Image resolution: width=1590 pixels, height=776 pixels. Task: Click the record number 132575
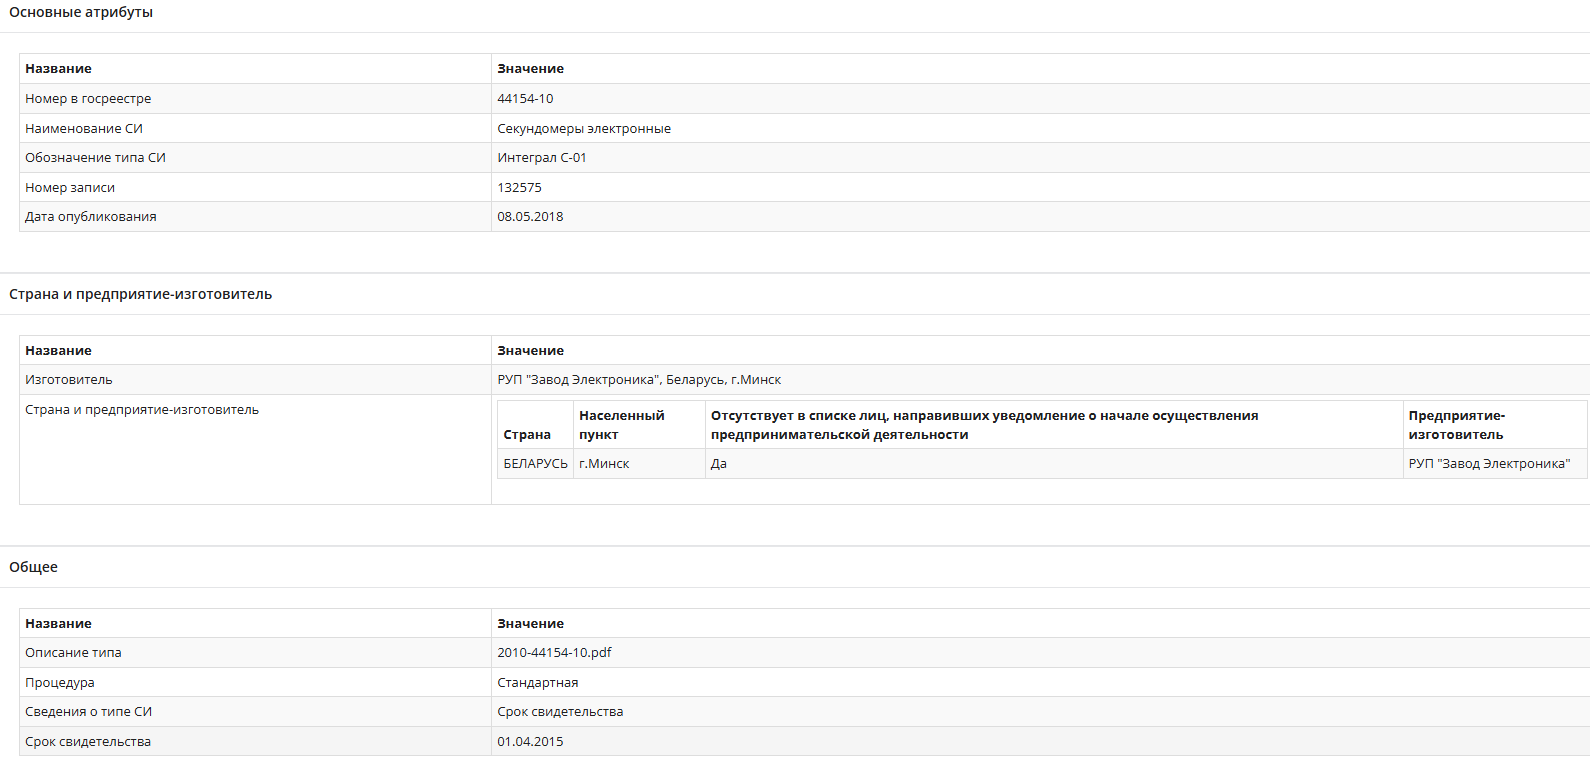[x=519, y=188]
